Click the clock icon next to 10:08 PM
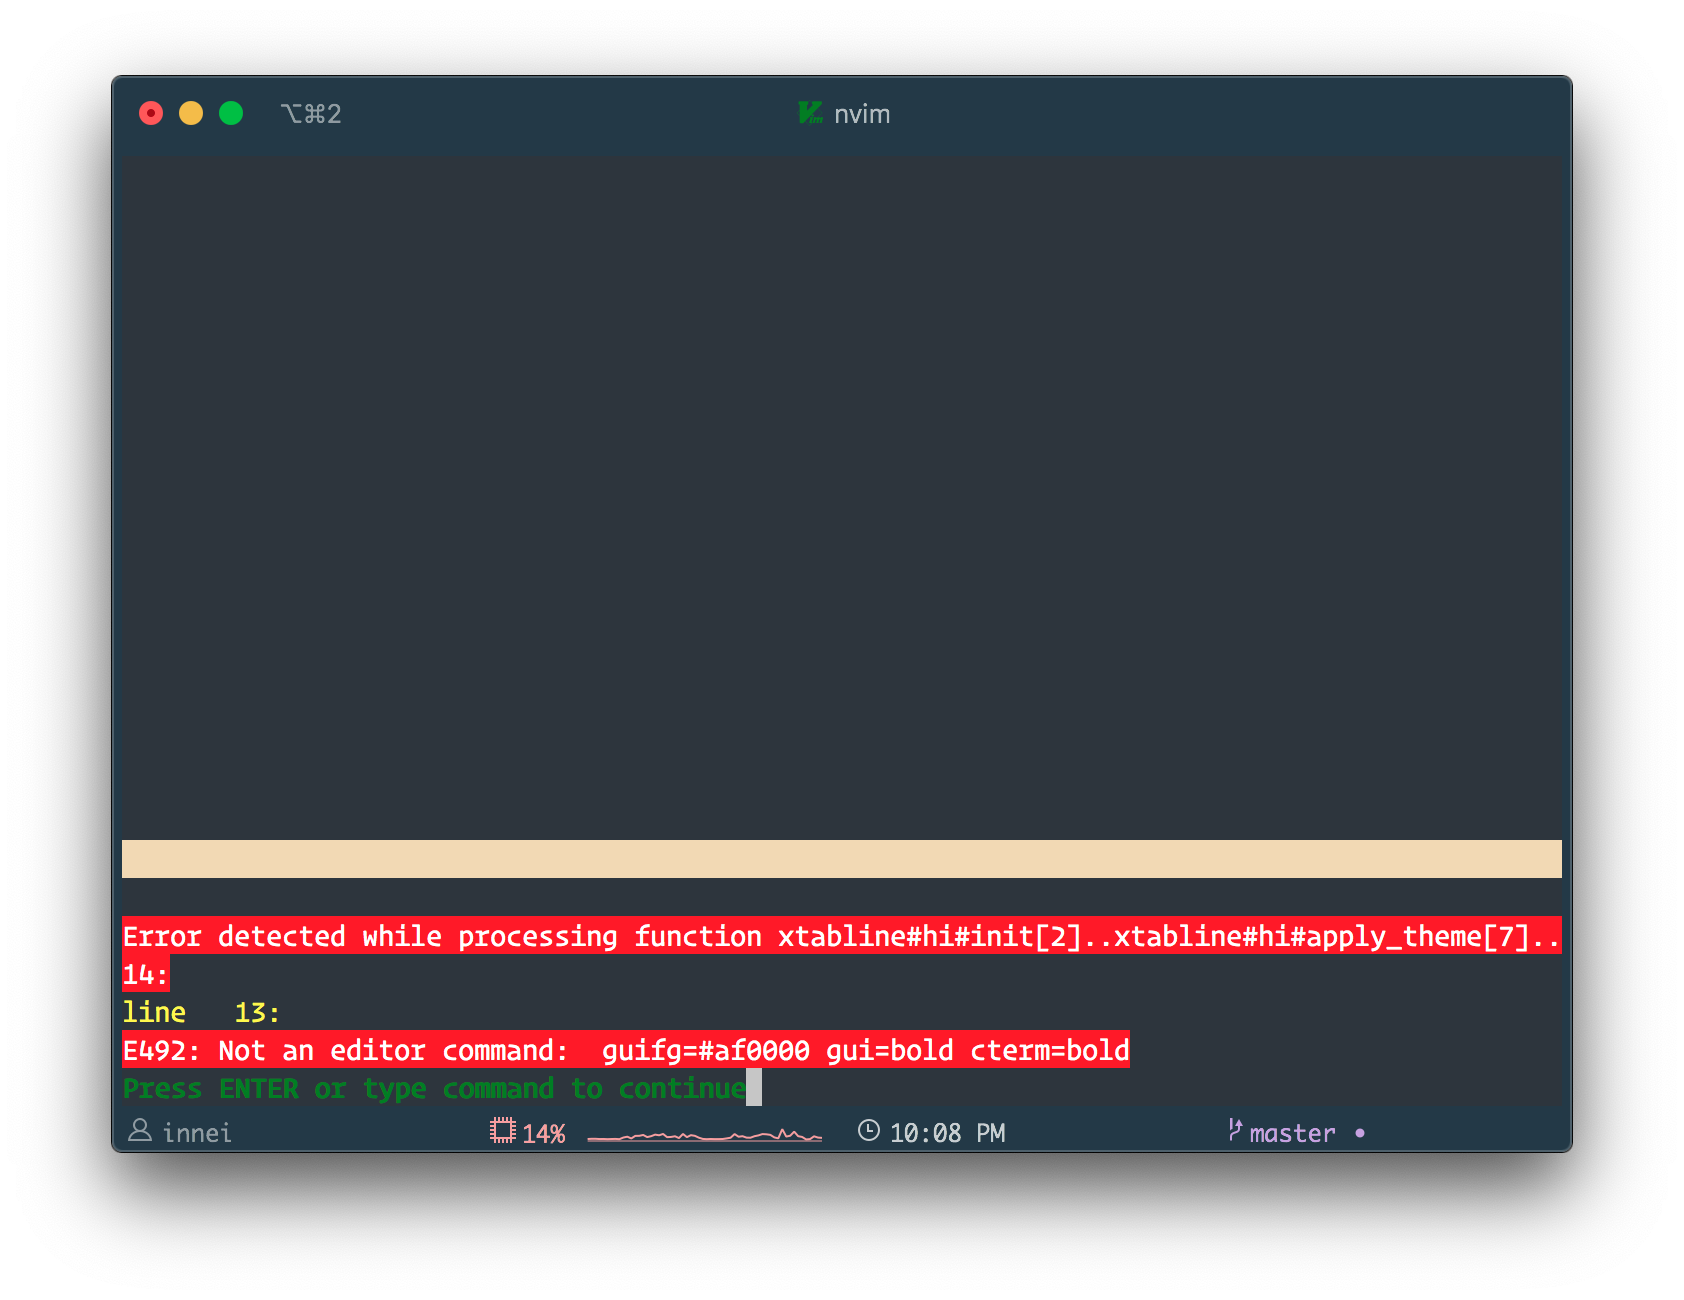Image resolution: width=1684 pixels, height=1300 pixels. (x=868, y=1131)
